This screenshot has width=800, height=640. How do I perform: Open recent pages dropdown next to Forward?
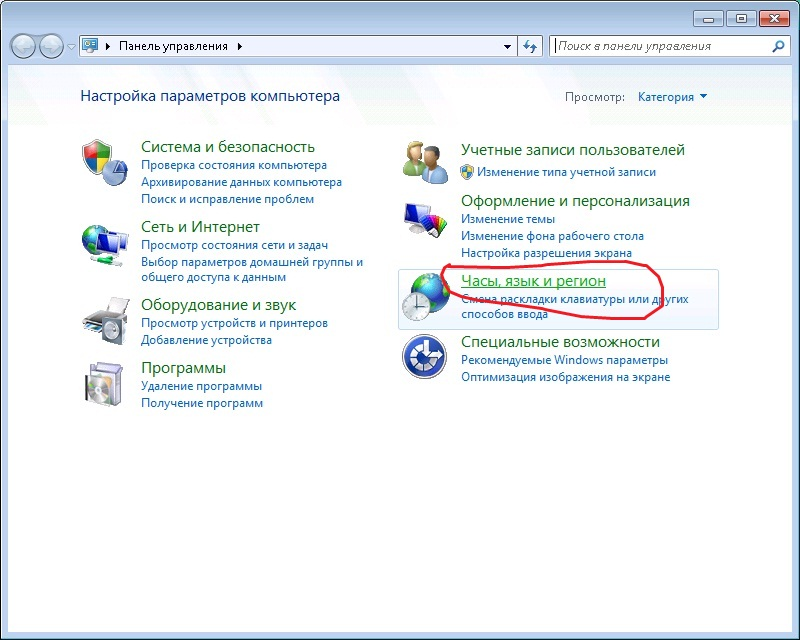point(71,47)
